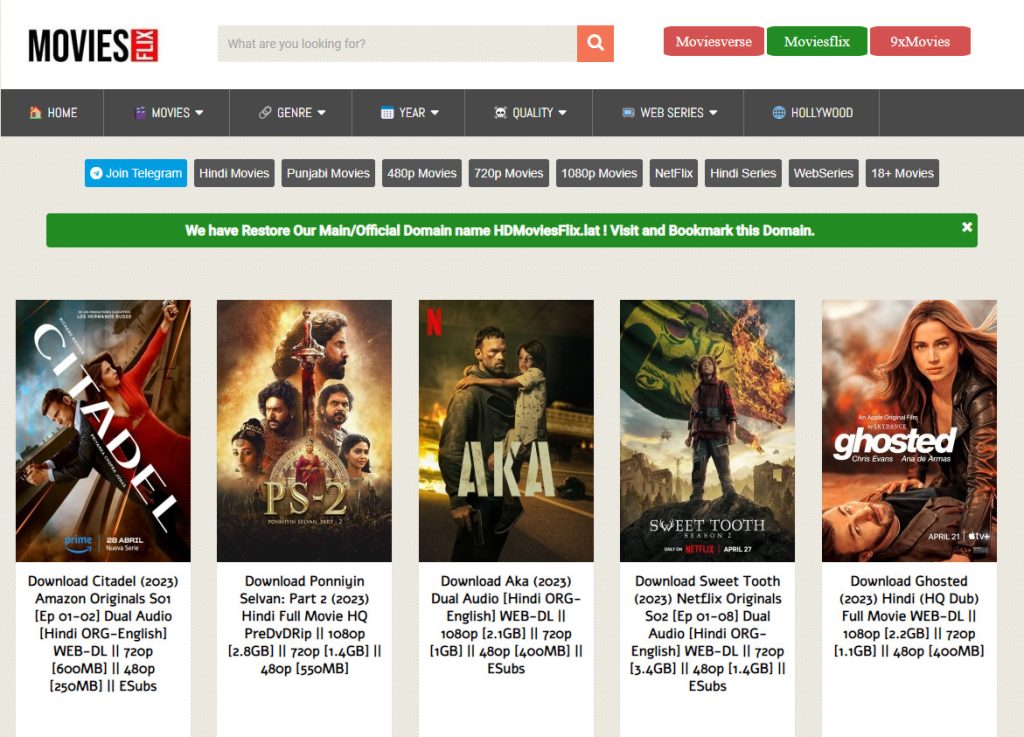The height and width of the screenshot is (737, 1024).
Task: Click the green HDMoviesFlix domain notice text
Action: [500, 230]
